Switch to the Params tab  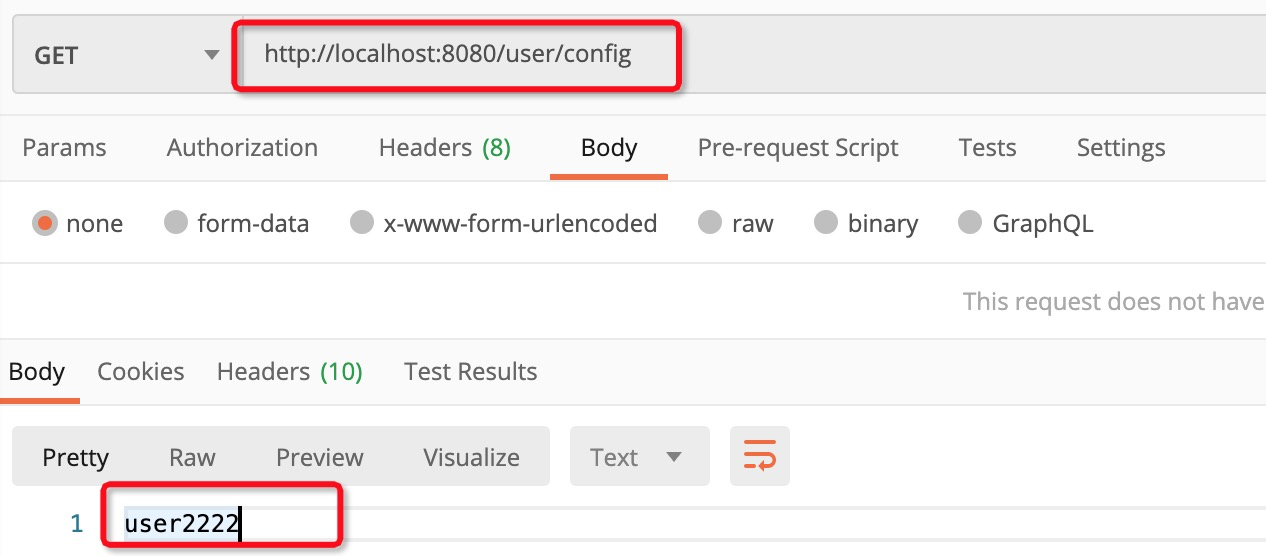click(64, 148)
